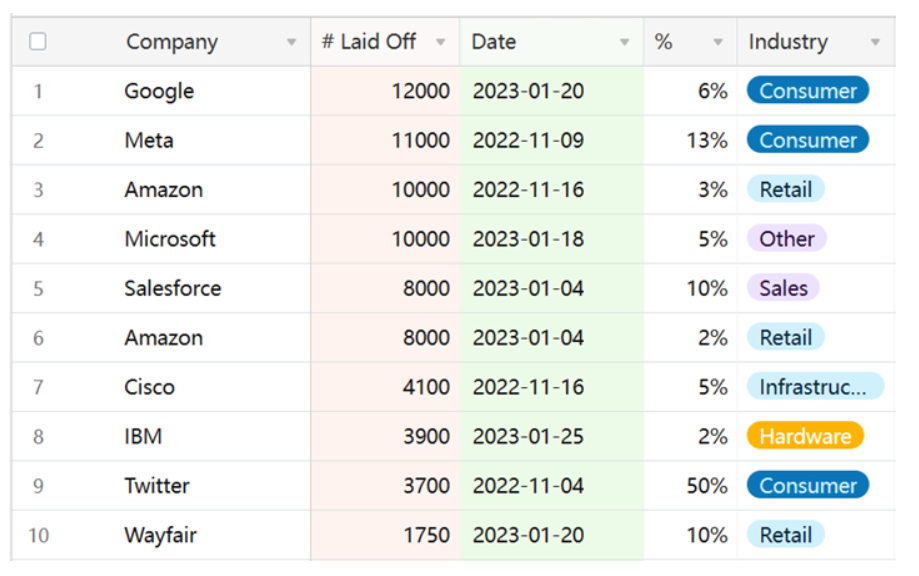Select the 50% cell for Twitter
Viewport: 919px width, 576px height.
click(x=706, y=486)
